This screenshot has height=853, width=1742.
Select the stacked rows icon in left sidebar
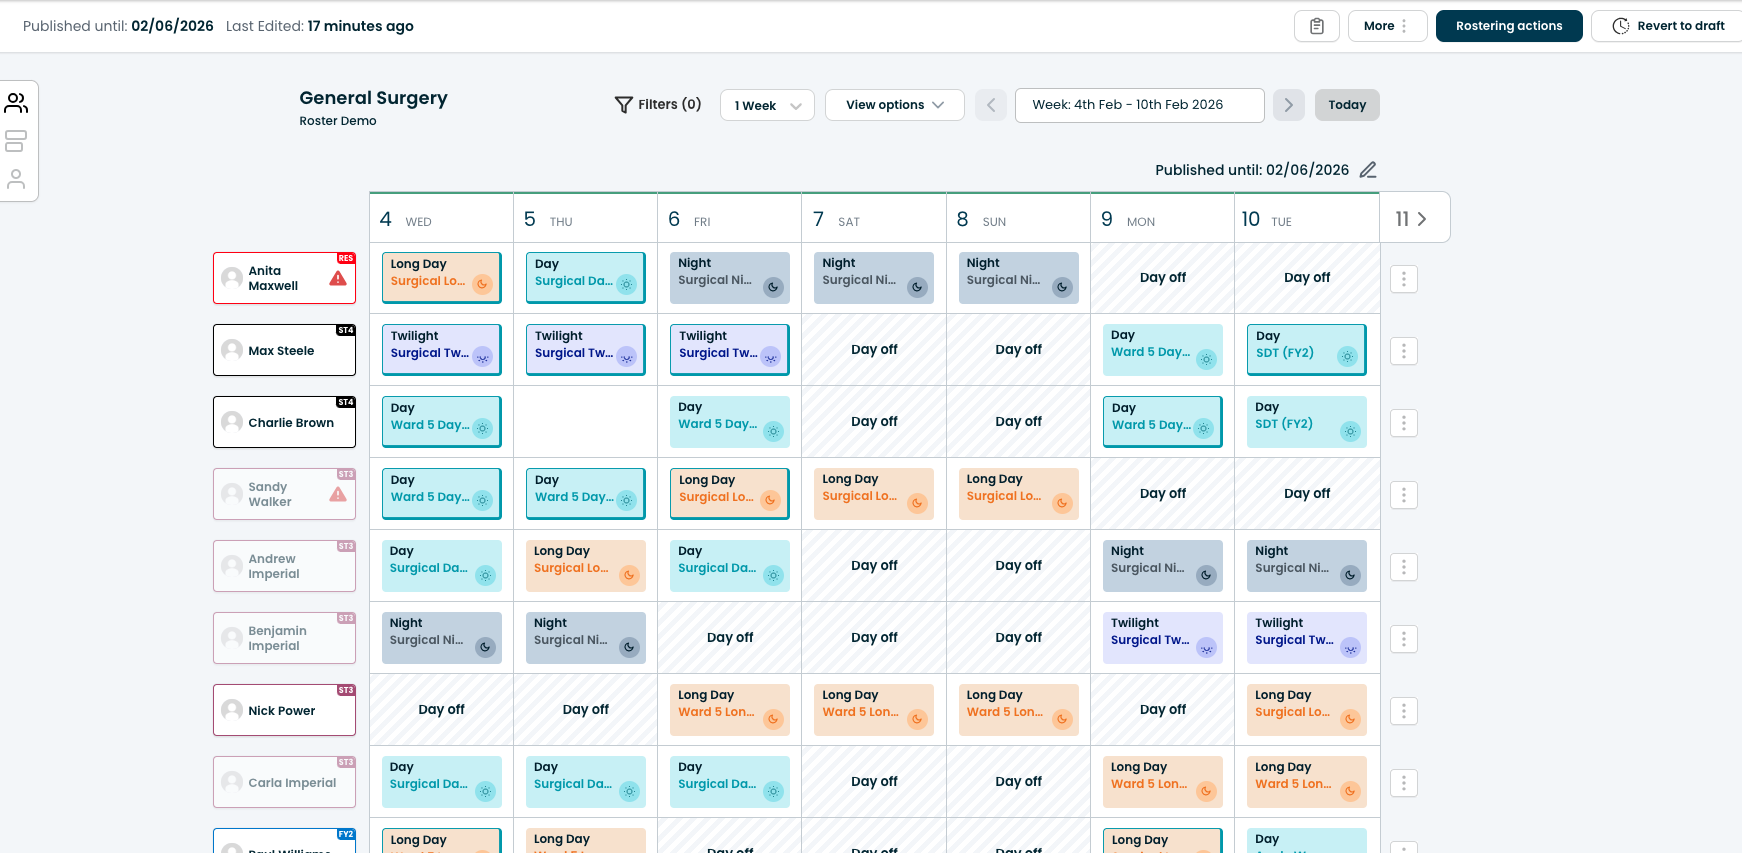(x=16, y=141)
